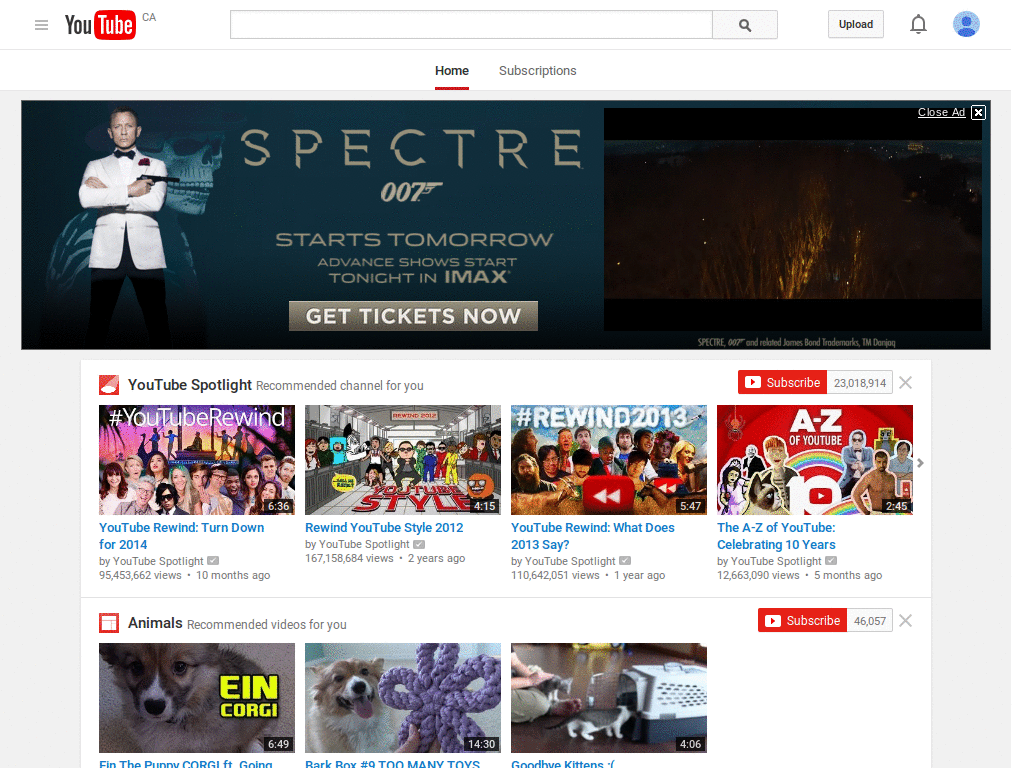Click the Animals channel icon
Image resolution: width=1024 pixels, height=768 pixels.
(109, 623)
